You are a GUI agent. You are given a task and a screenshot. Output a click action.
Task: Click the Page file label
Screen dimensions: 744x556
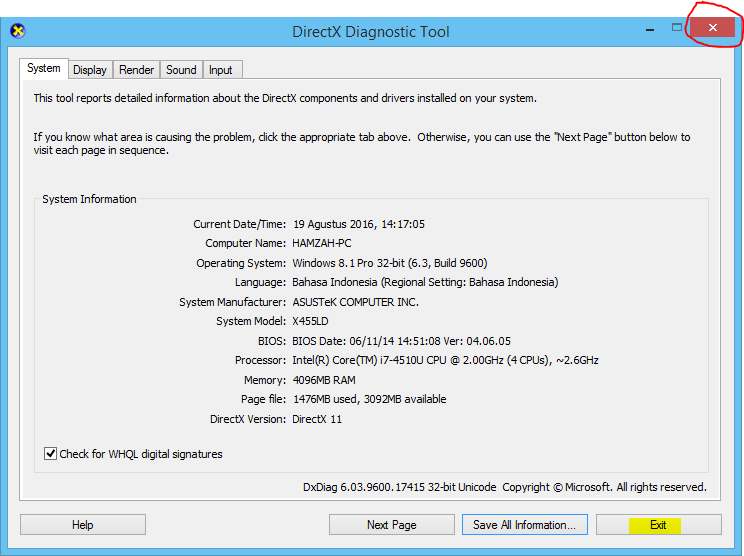tap(263, 399)
